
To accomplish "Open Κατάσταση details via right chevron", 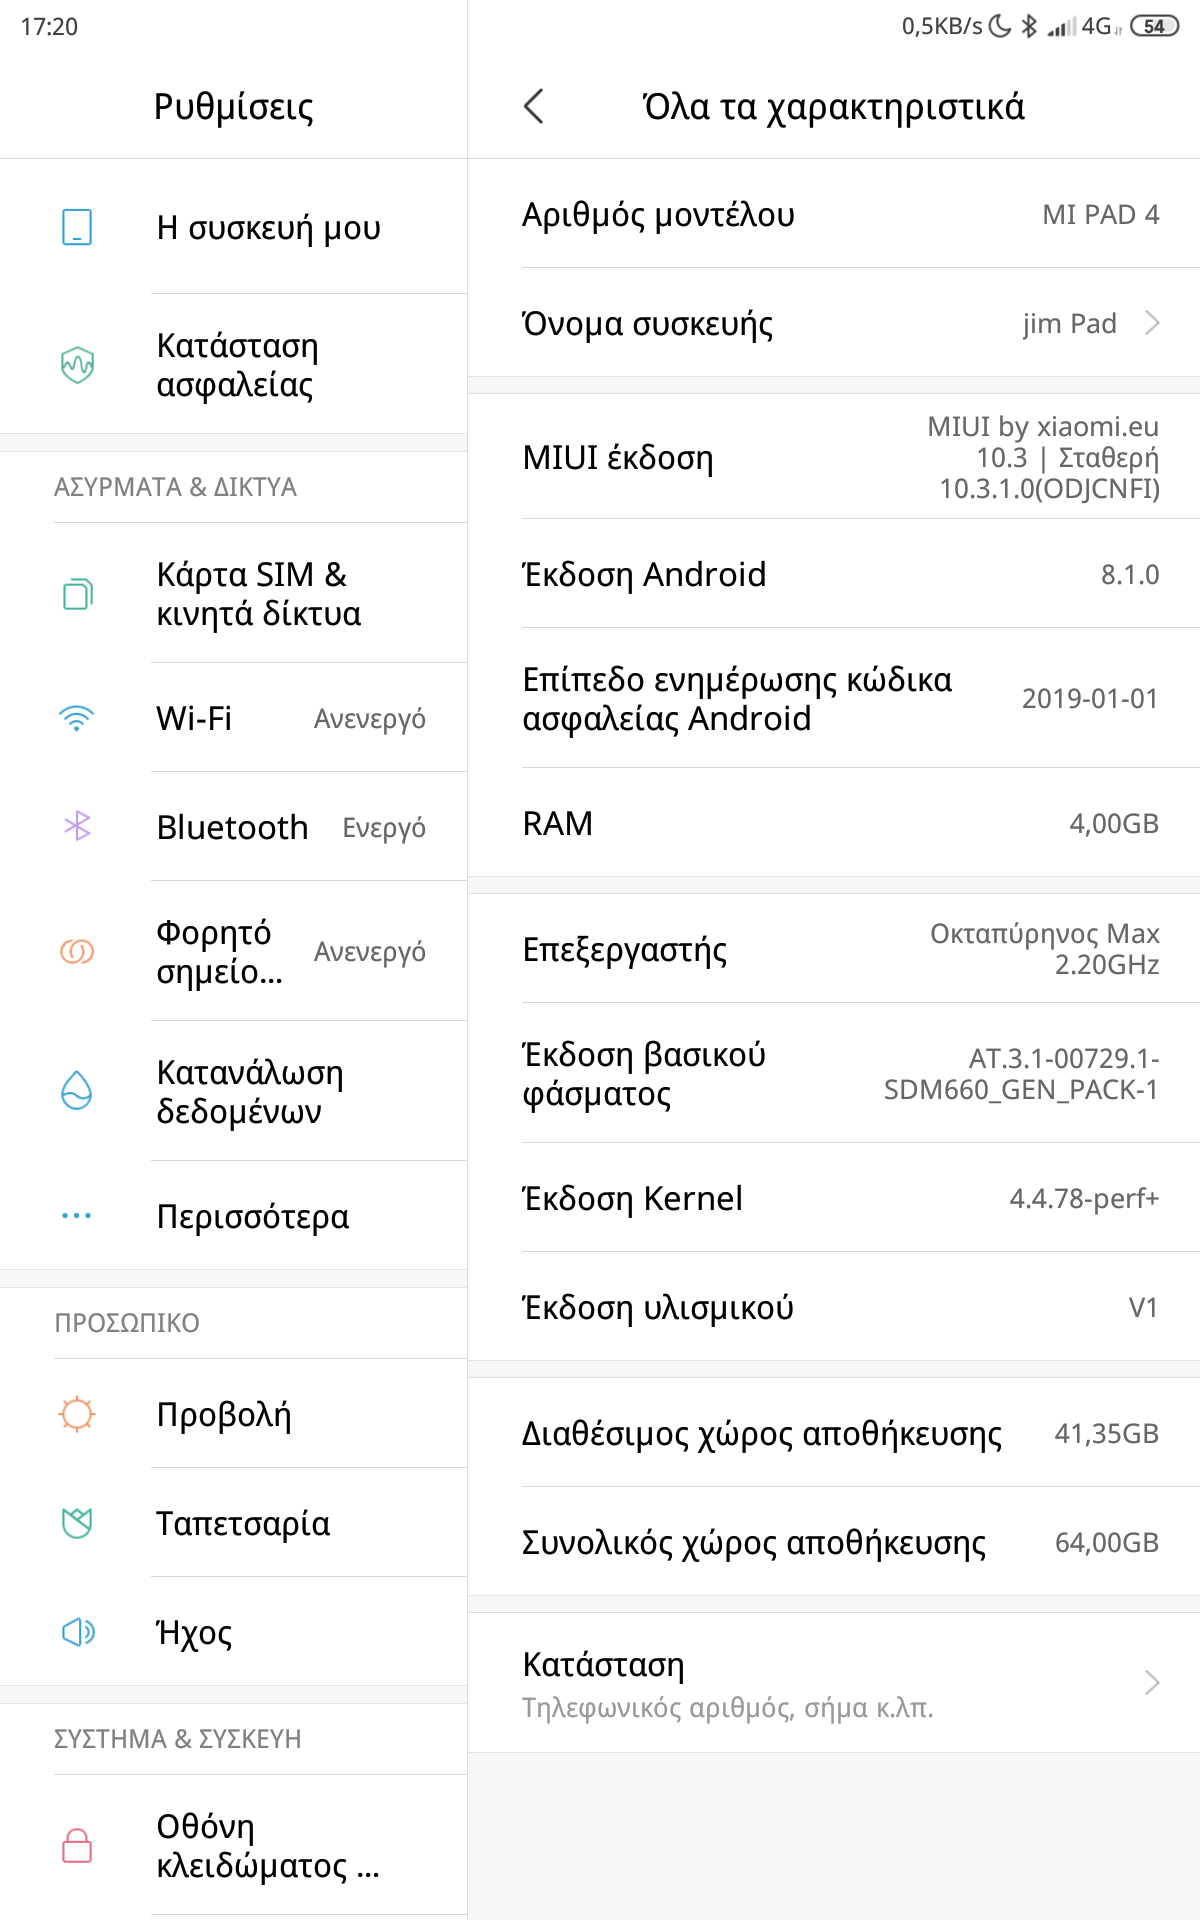I will pos(1152,1683).
